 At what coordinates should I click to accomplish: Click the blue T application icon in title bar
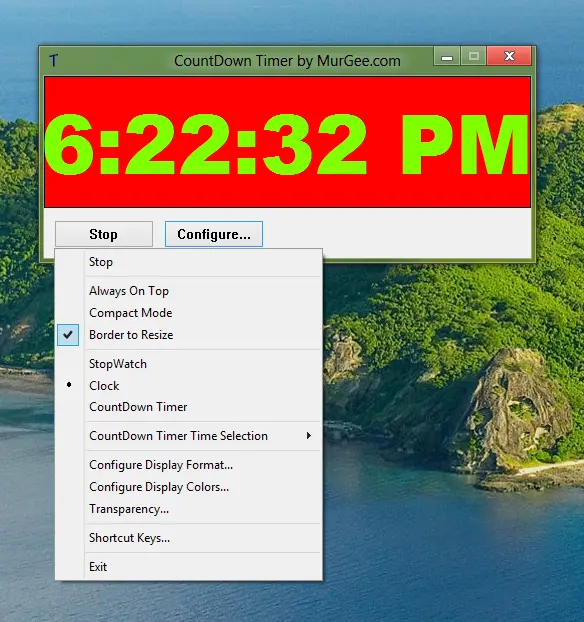point(54,61)
